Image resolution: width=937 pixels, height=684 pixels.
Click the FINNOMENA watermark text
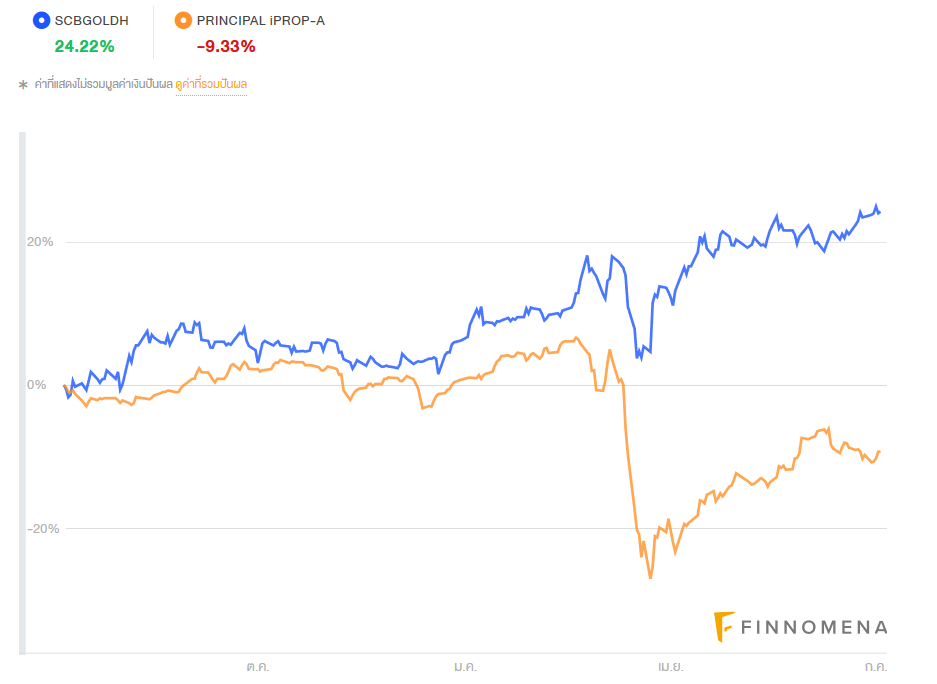814,628
